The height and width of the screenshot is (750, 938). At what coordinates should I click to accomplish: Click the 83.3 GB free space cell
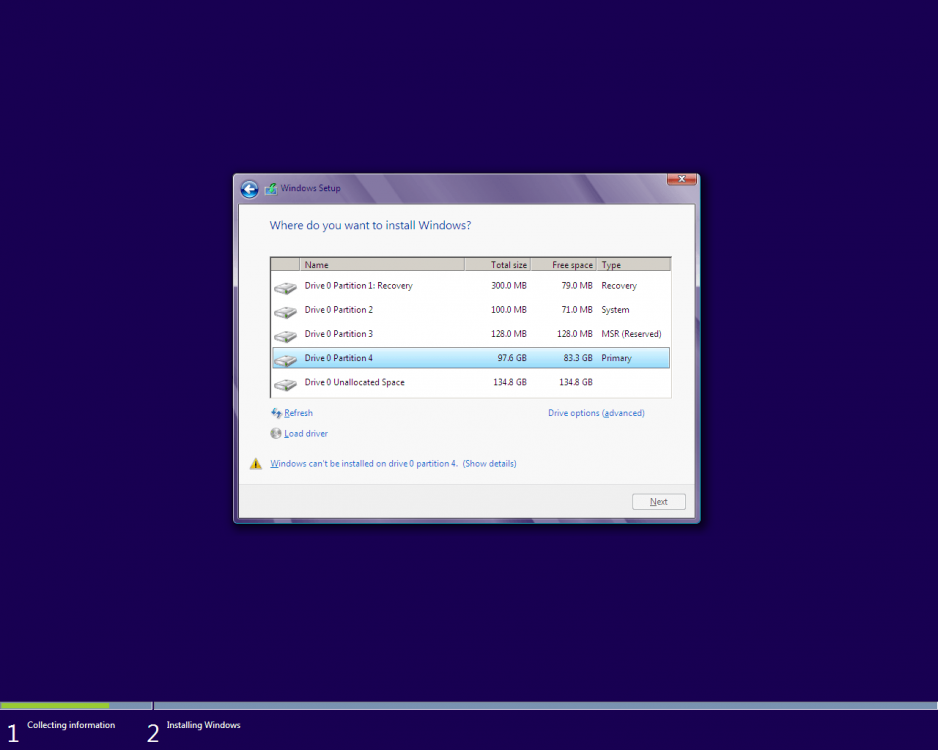pyautogui.click(x=578, y=358)
